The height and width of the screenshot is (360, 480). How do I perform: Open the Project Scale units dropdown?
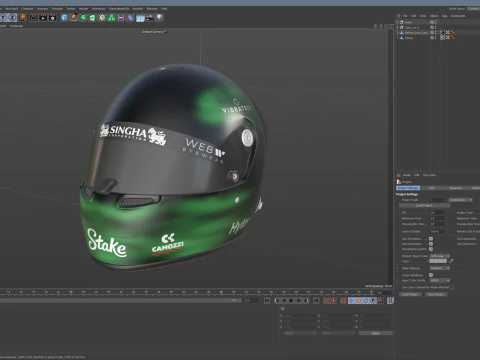click(x=460, y=200)
